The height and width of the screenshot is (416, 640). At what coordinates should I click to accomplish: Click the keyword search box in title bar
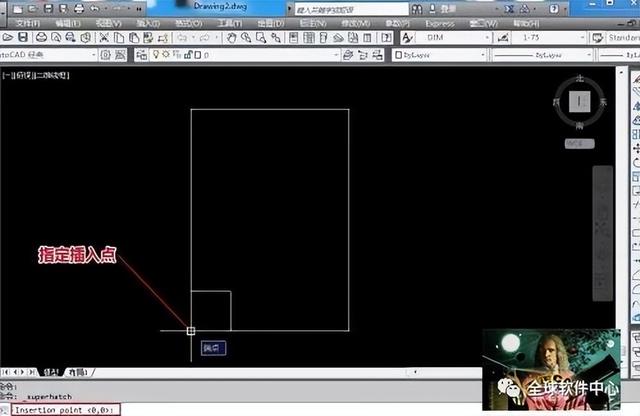[351, 9]
